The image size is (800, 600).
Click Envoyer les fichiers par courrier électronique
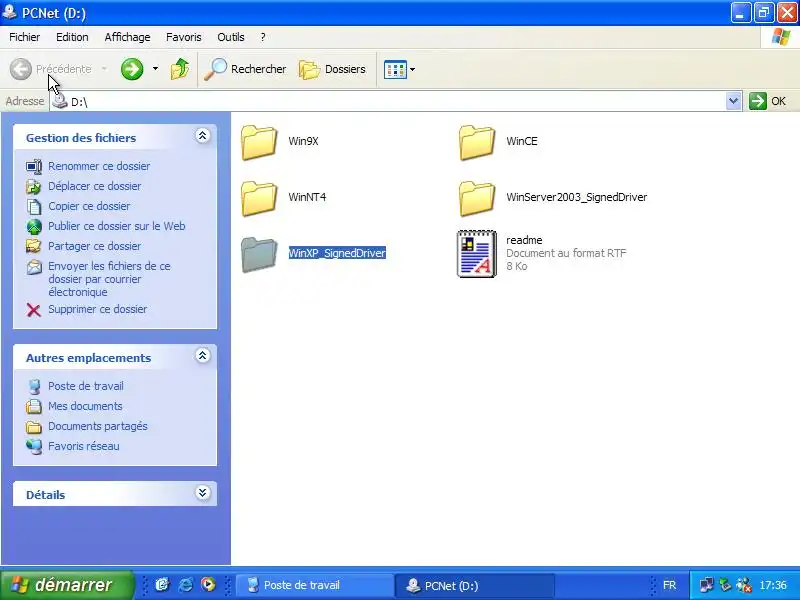109,279
